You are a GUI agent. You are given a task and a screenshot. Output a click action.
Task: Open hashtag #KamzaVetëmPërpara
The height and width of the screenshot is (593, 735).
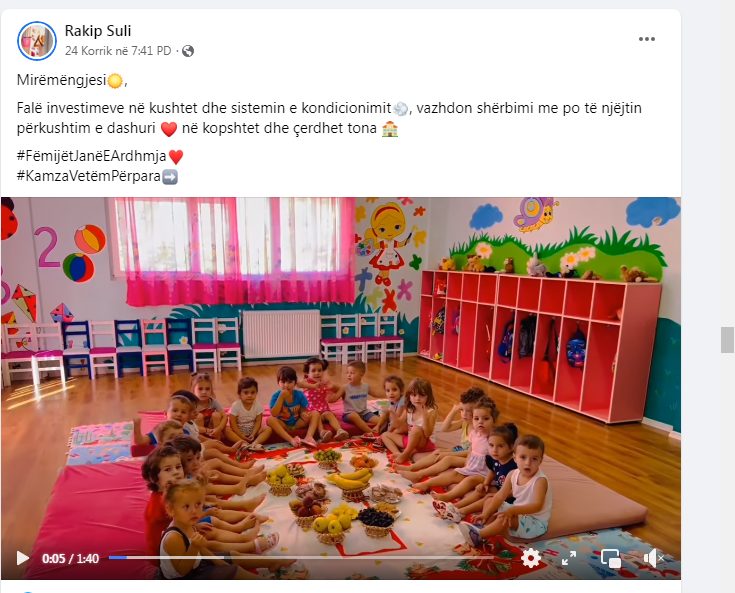pos(89,176)
